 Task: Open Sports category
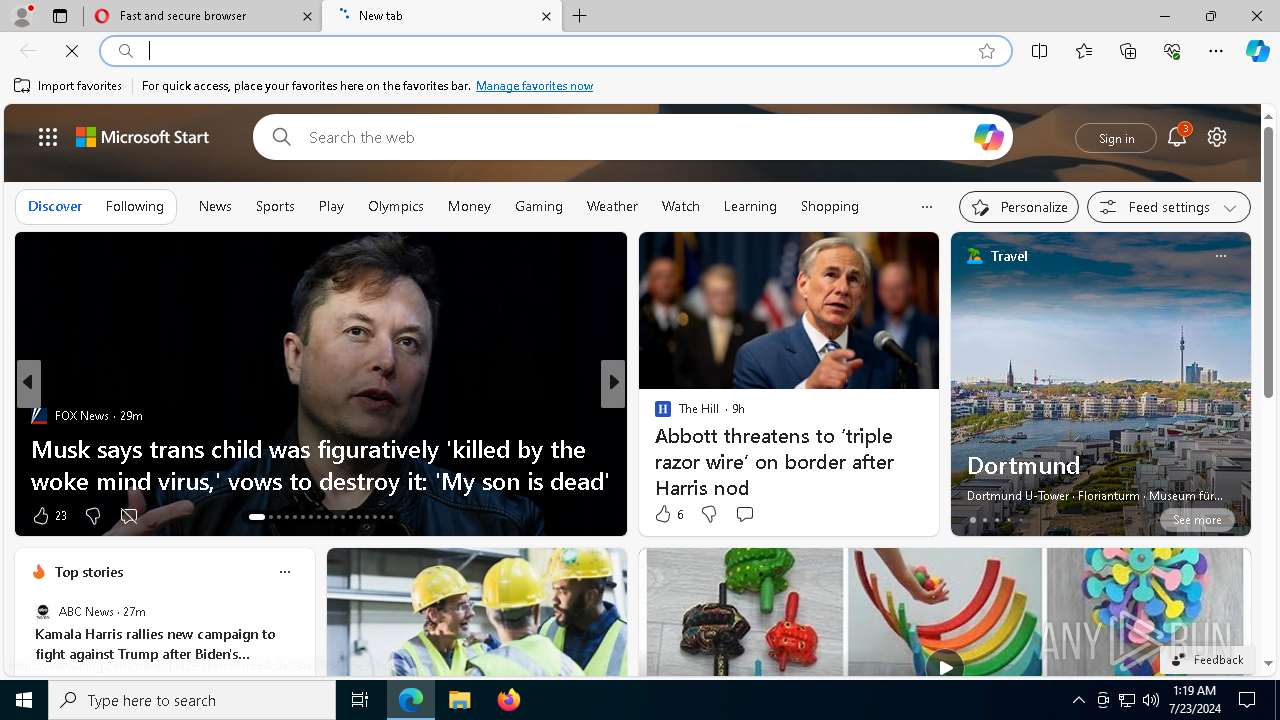[275, 206]
